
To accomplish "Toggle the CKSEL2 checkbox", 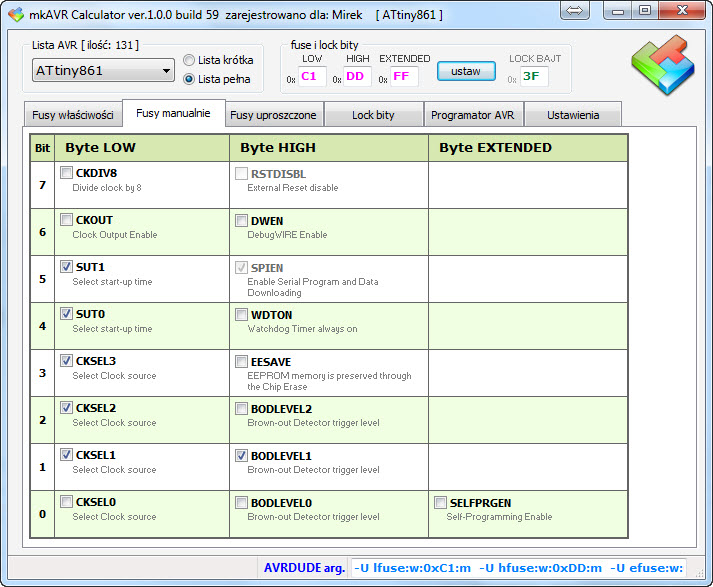I will click(x=66, y=408).
